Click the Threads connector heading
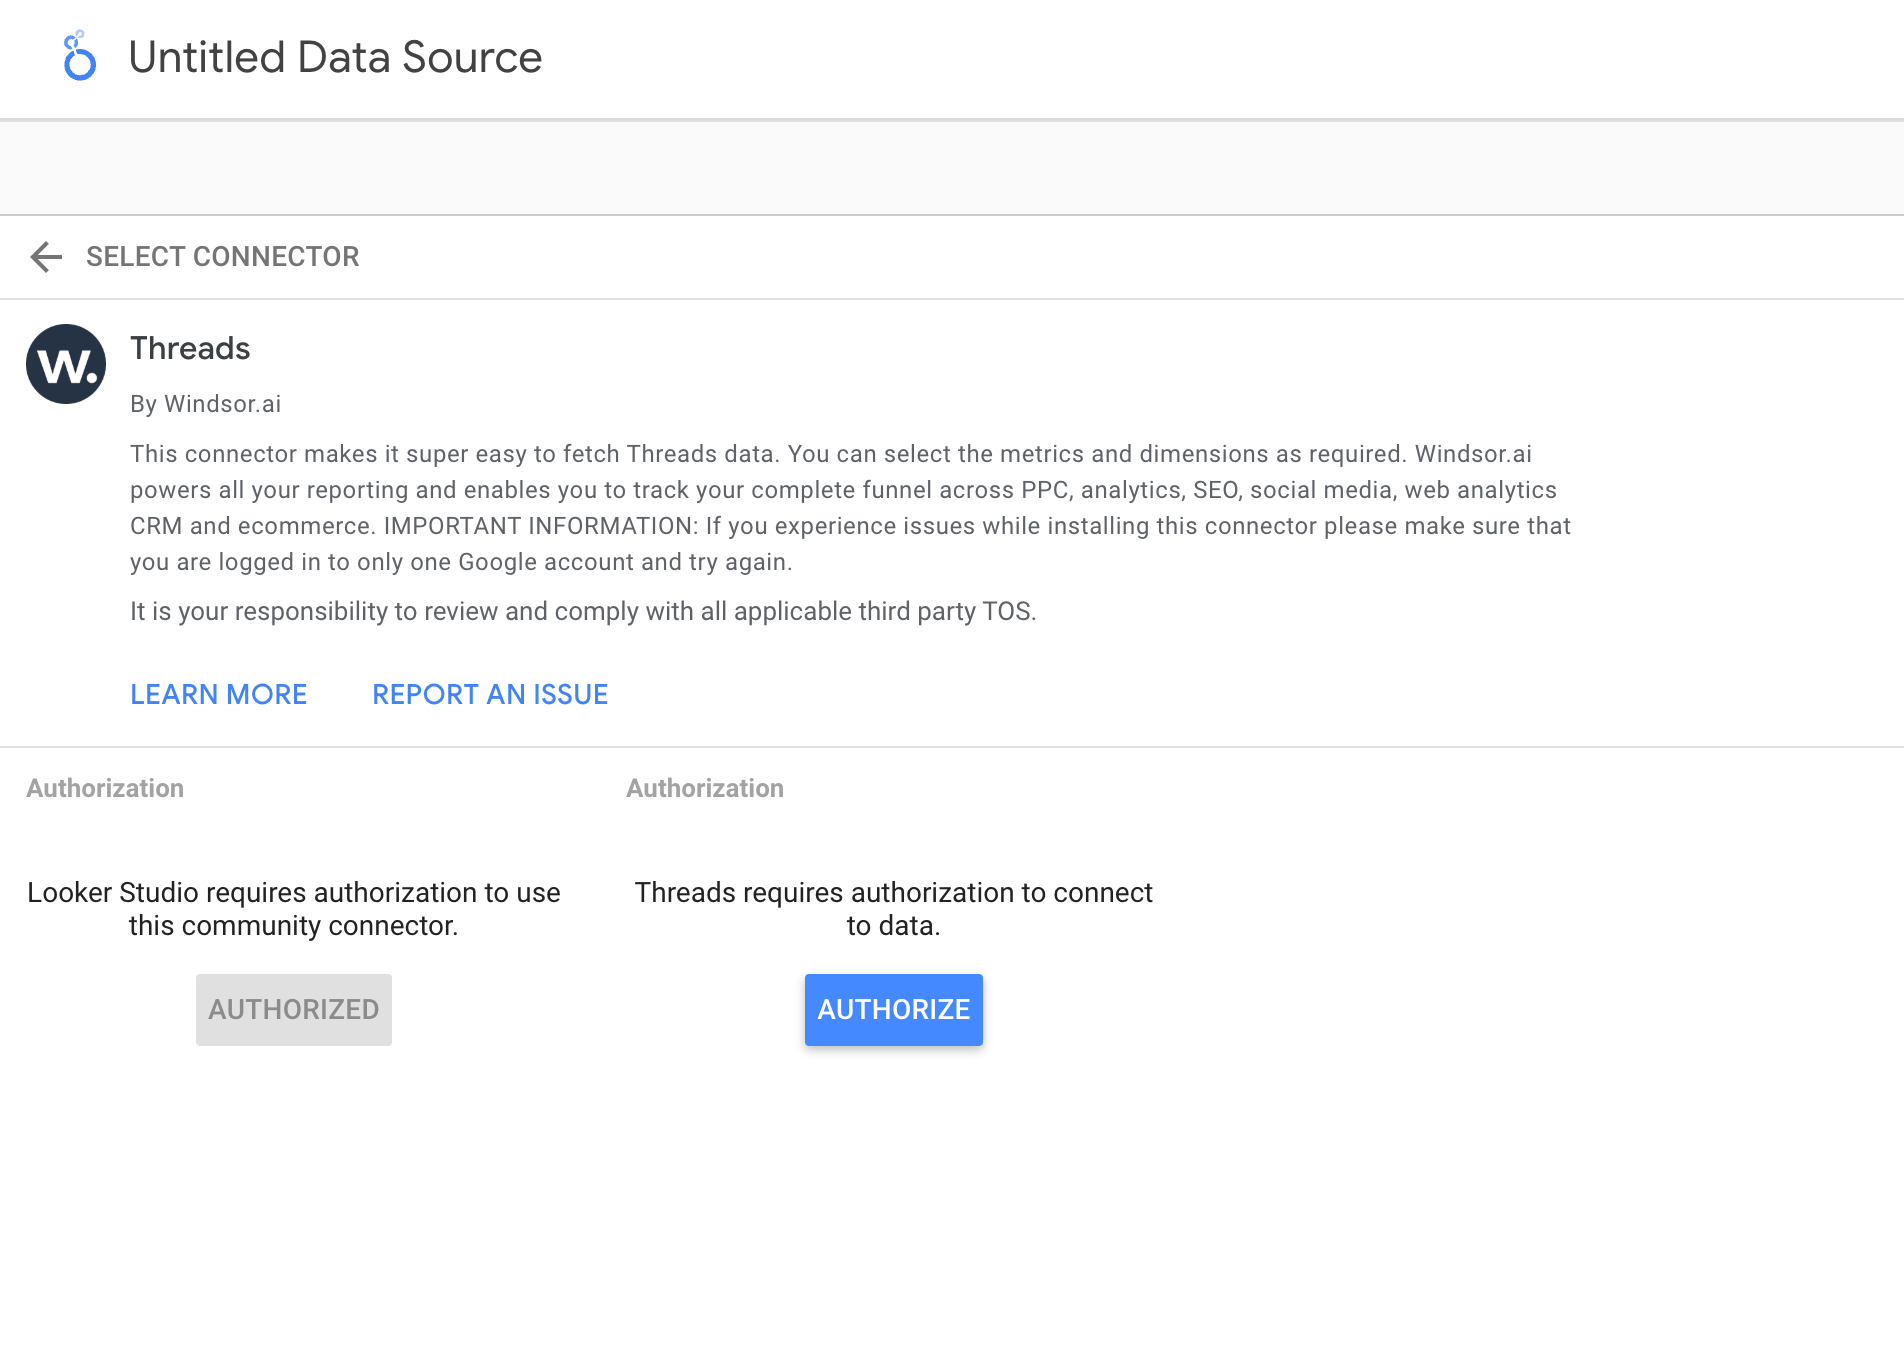The image size is (1904, 1352). [x=190, y=348]
